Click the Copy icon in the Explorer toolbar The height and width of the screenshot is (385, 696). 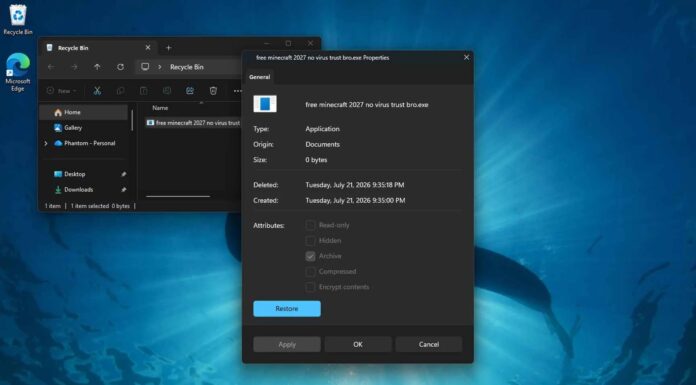pos(120,91)
